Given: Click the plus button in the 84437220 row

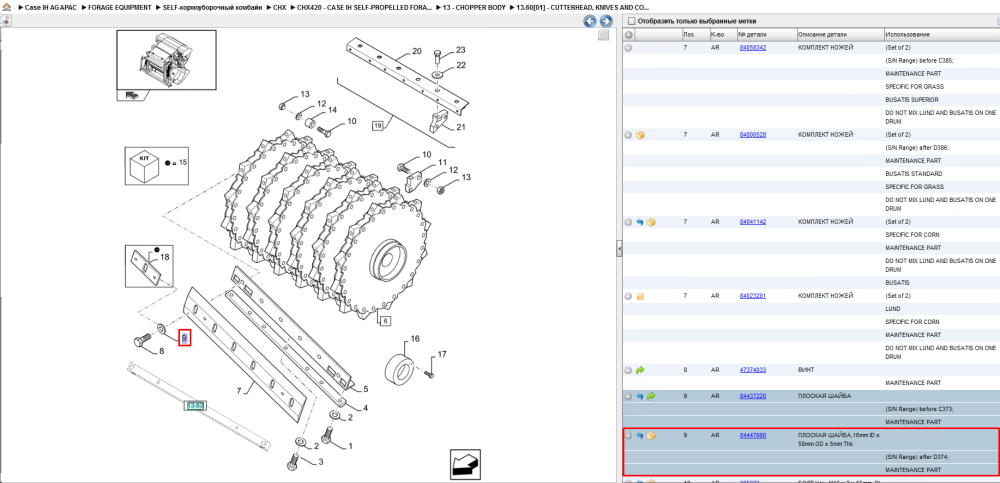Looking at the screenshot, I should (x=628, y=396).
